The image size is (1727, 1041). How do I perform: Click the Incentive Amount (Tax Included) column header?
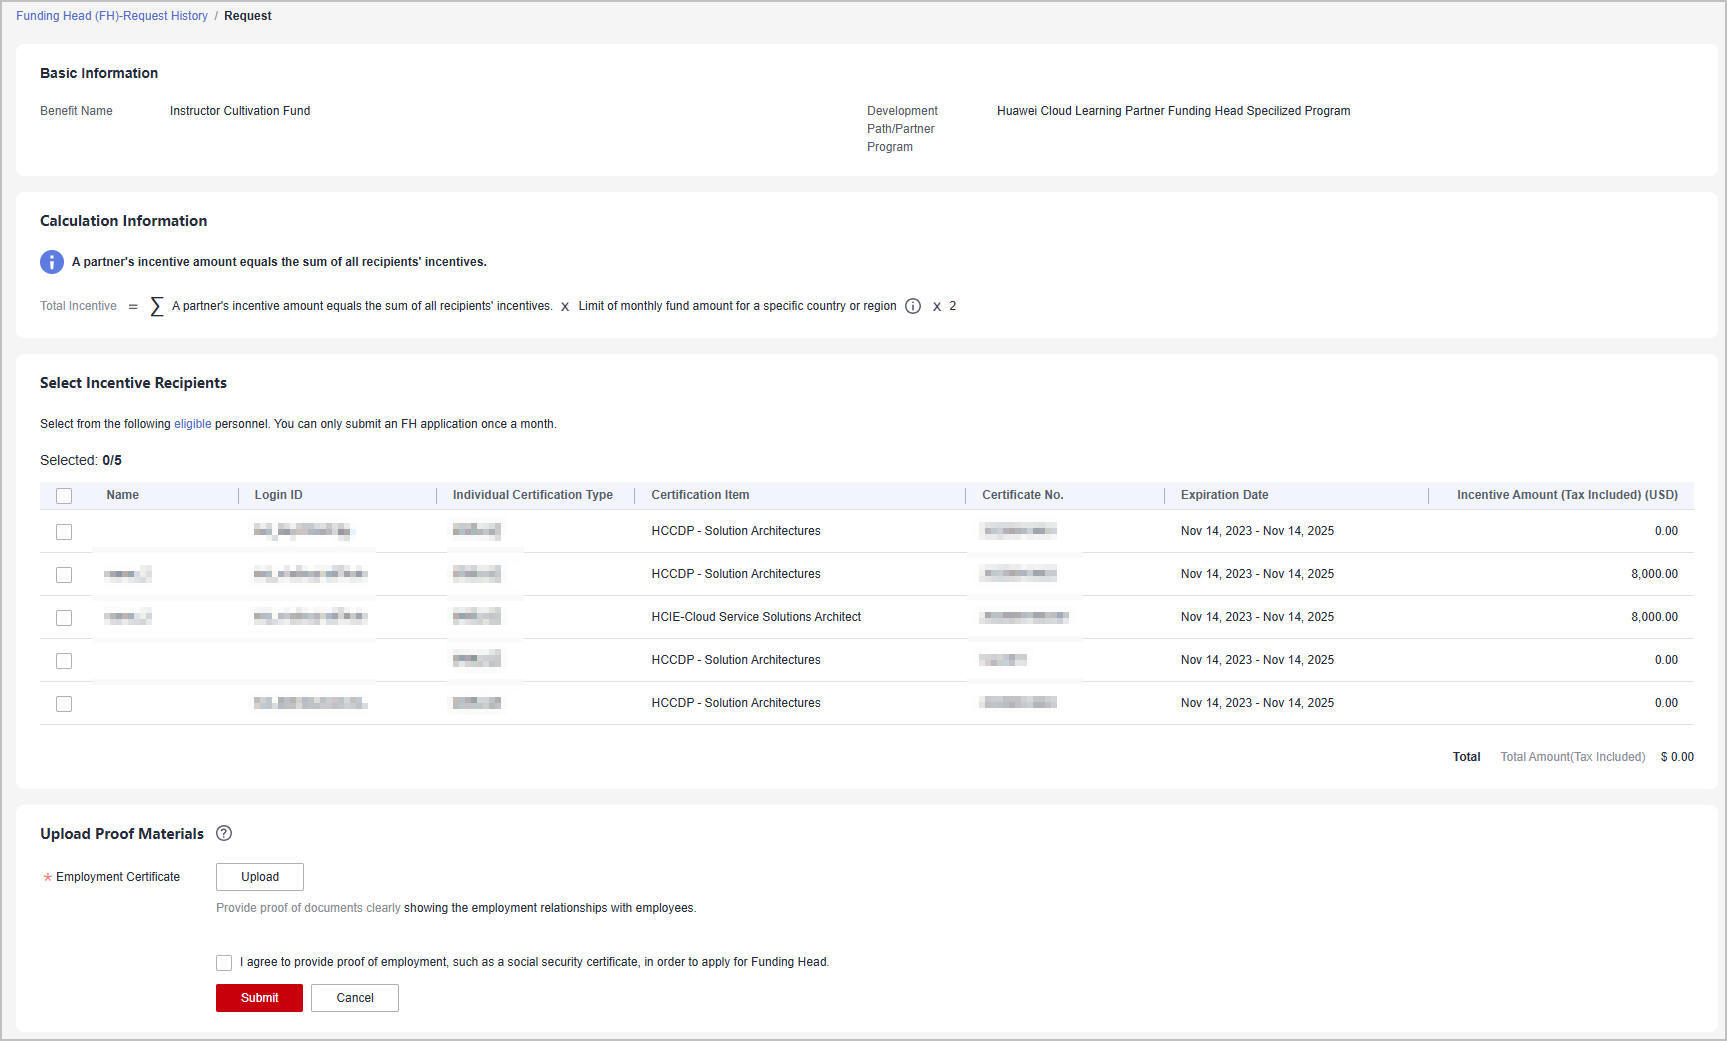[1566, 495]
